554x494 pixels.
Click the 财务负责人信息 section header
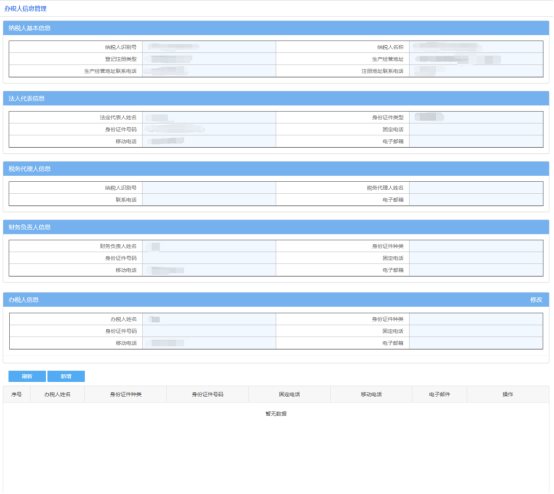click(x=276, y=228)
